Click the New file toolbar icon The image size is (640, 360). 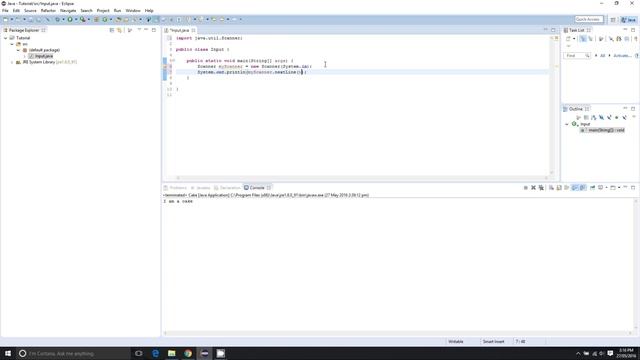point(5,19)
